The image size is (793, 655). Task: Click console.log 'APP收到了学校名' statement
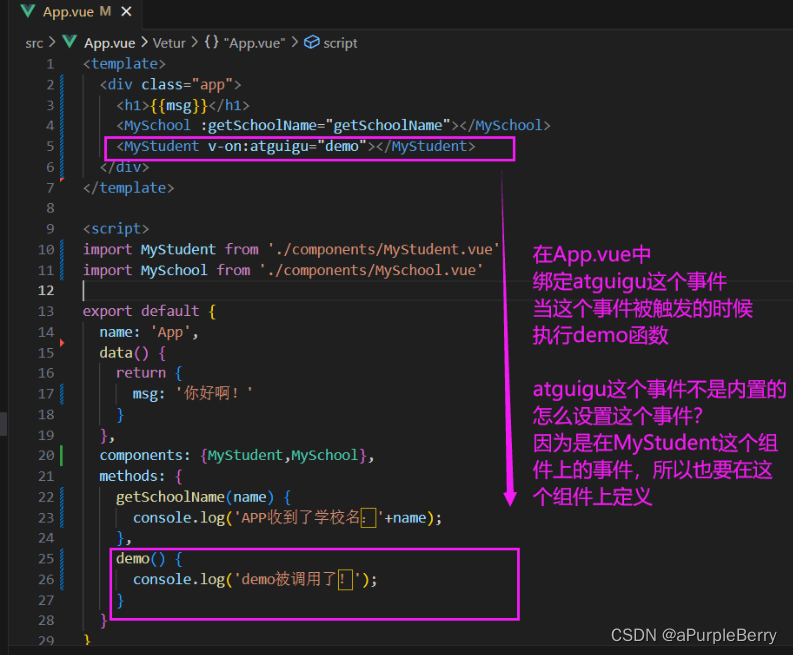287,518
